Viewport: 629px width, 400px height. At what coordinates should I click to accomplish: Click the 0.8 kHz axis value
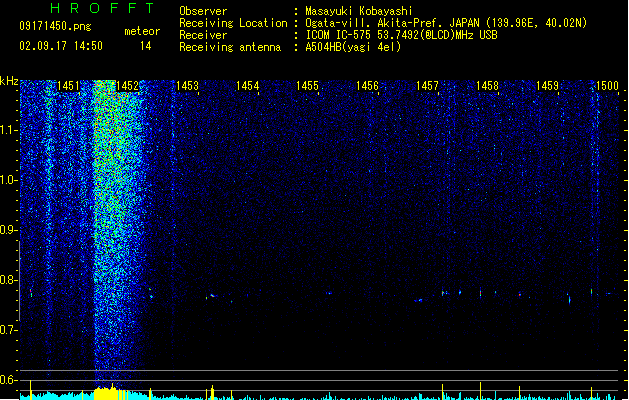[x=8, y=280]
